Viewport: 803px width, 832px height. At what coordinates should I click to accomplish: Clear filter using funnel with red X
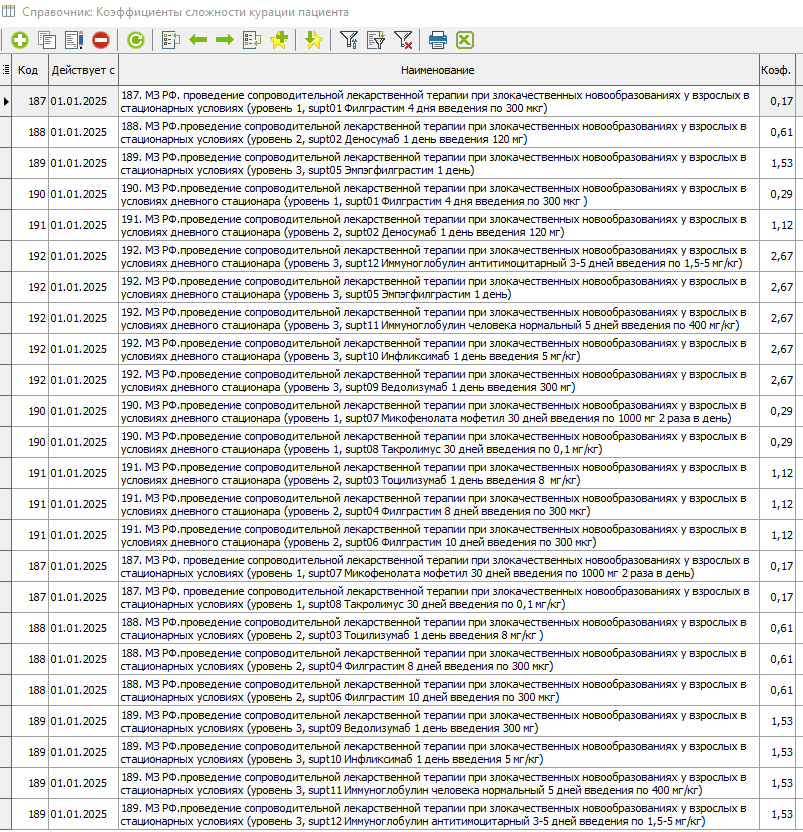point(403,40)
